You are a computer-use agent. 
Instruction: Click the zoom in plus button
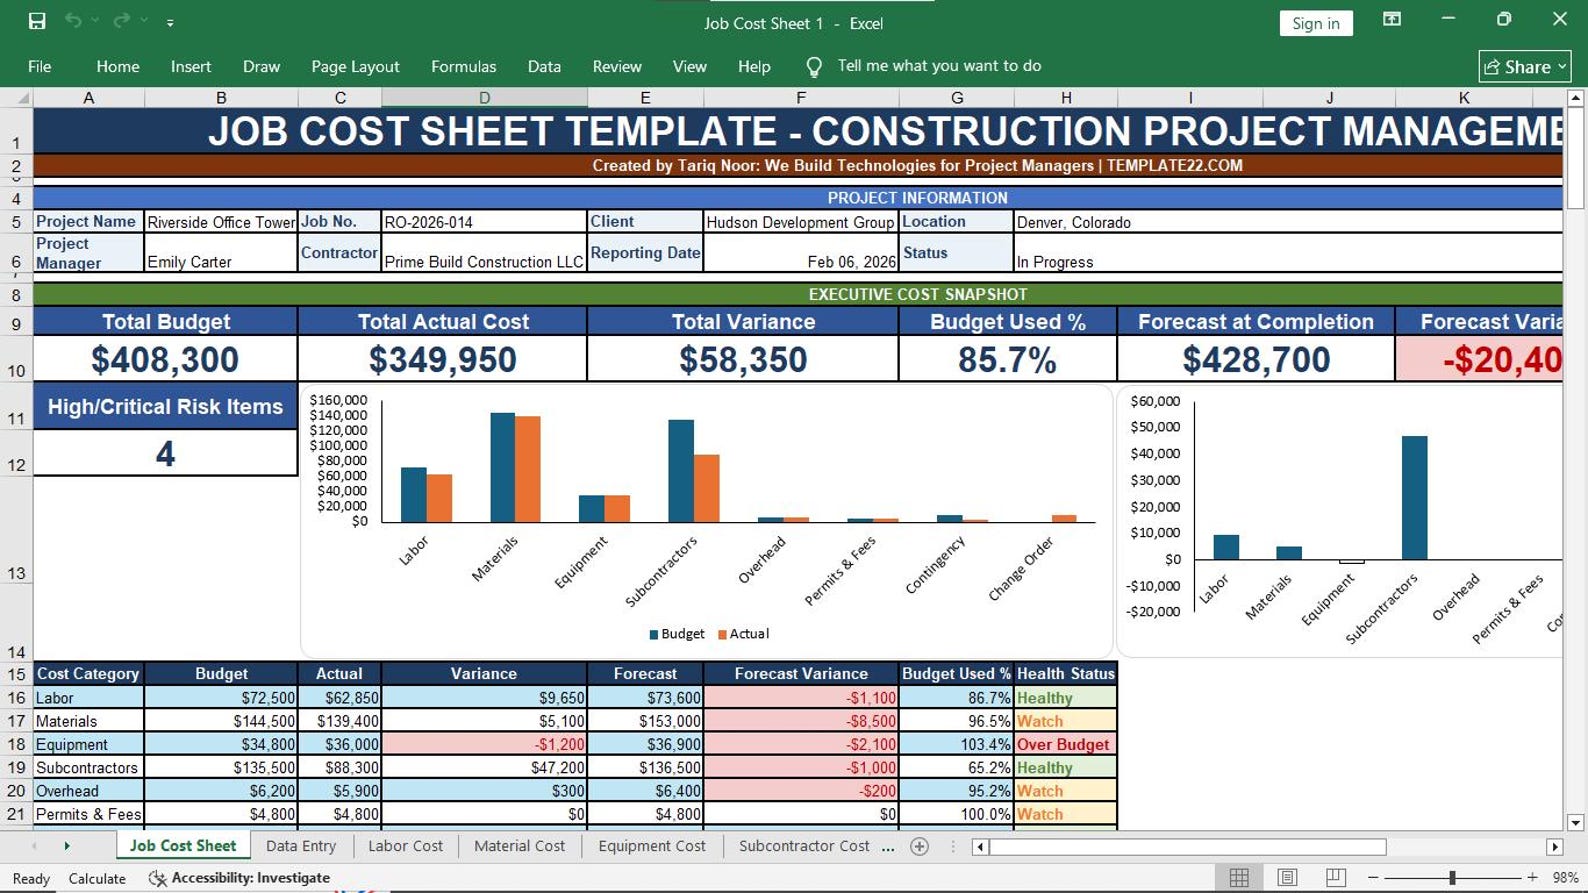click(1532, 878)
